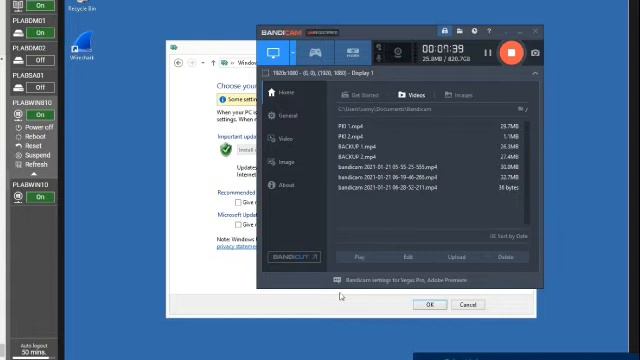640x360 pixels.
Task: Launch Bandicut from sidebar button
Action: 294,257
